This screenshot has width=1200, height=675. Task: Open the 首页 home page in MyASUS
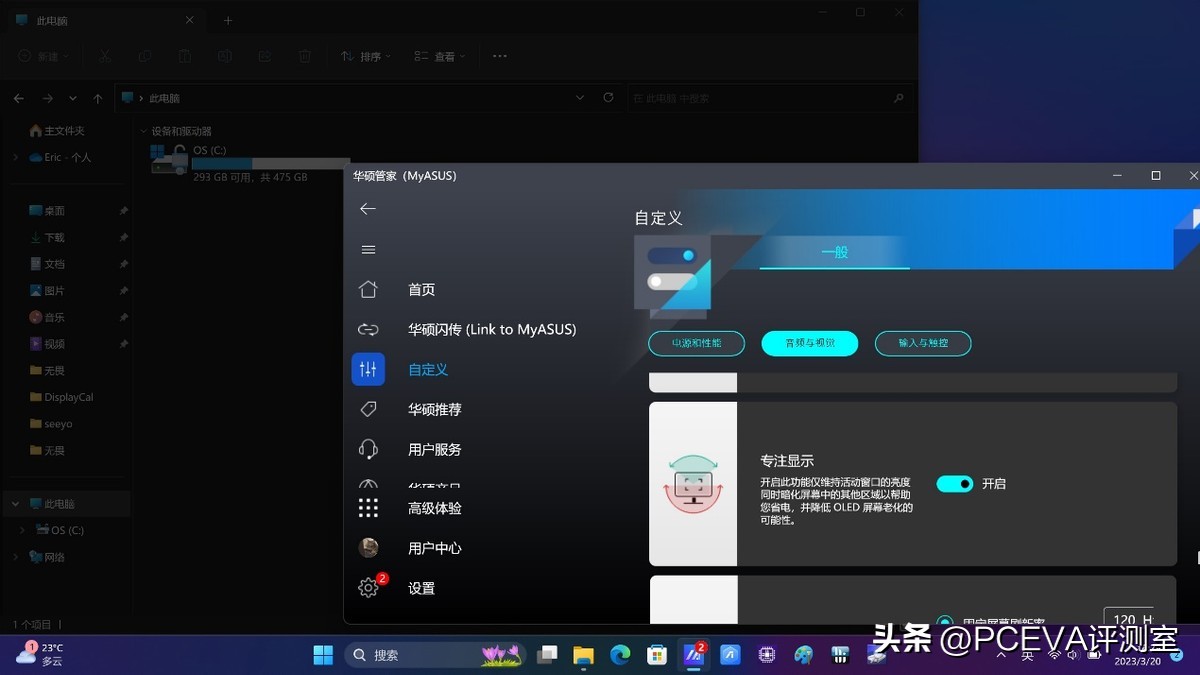click(x=421, y=289)
